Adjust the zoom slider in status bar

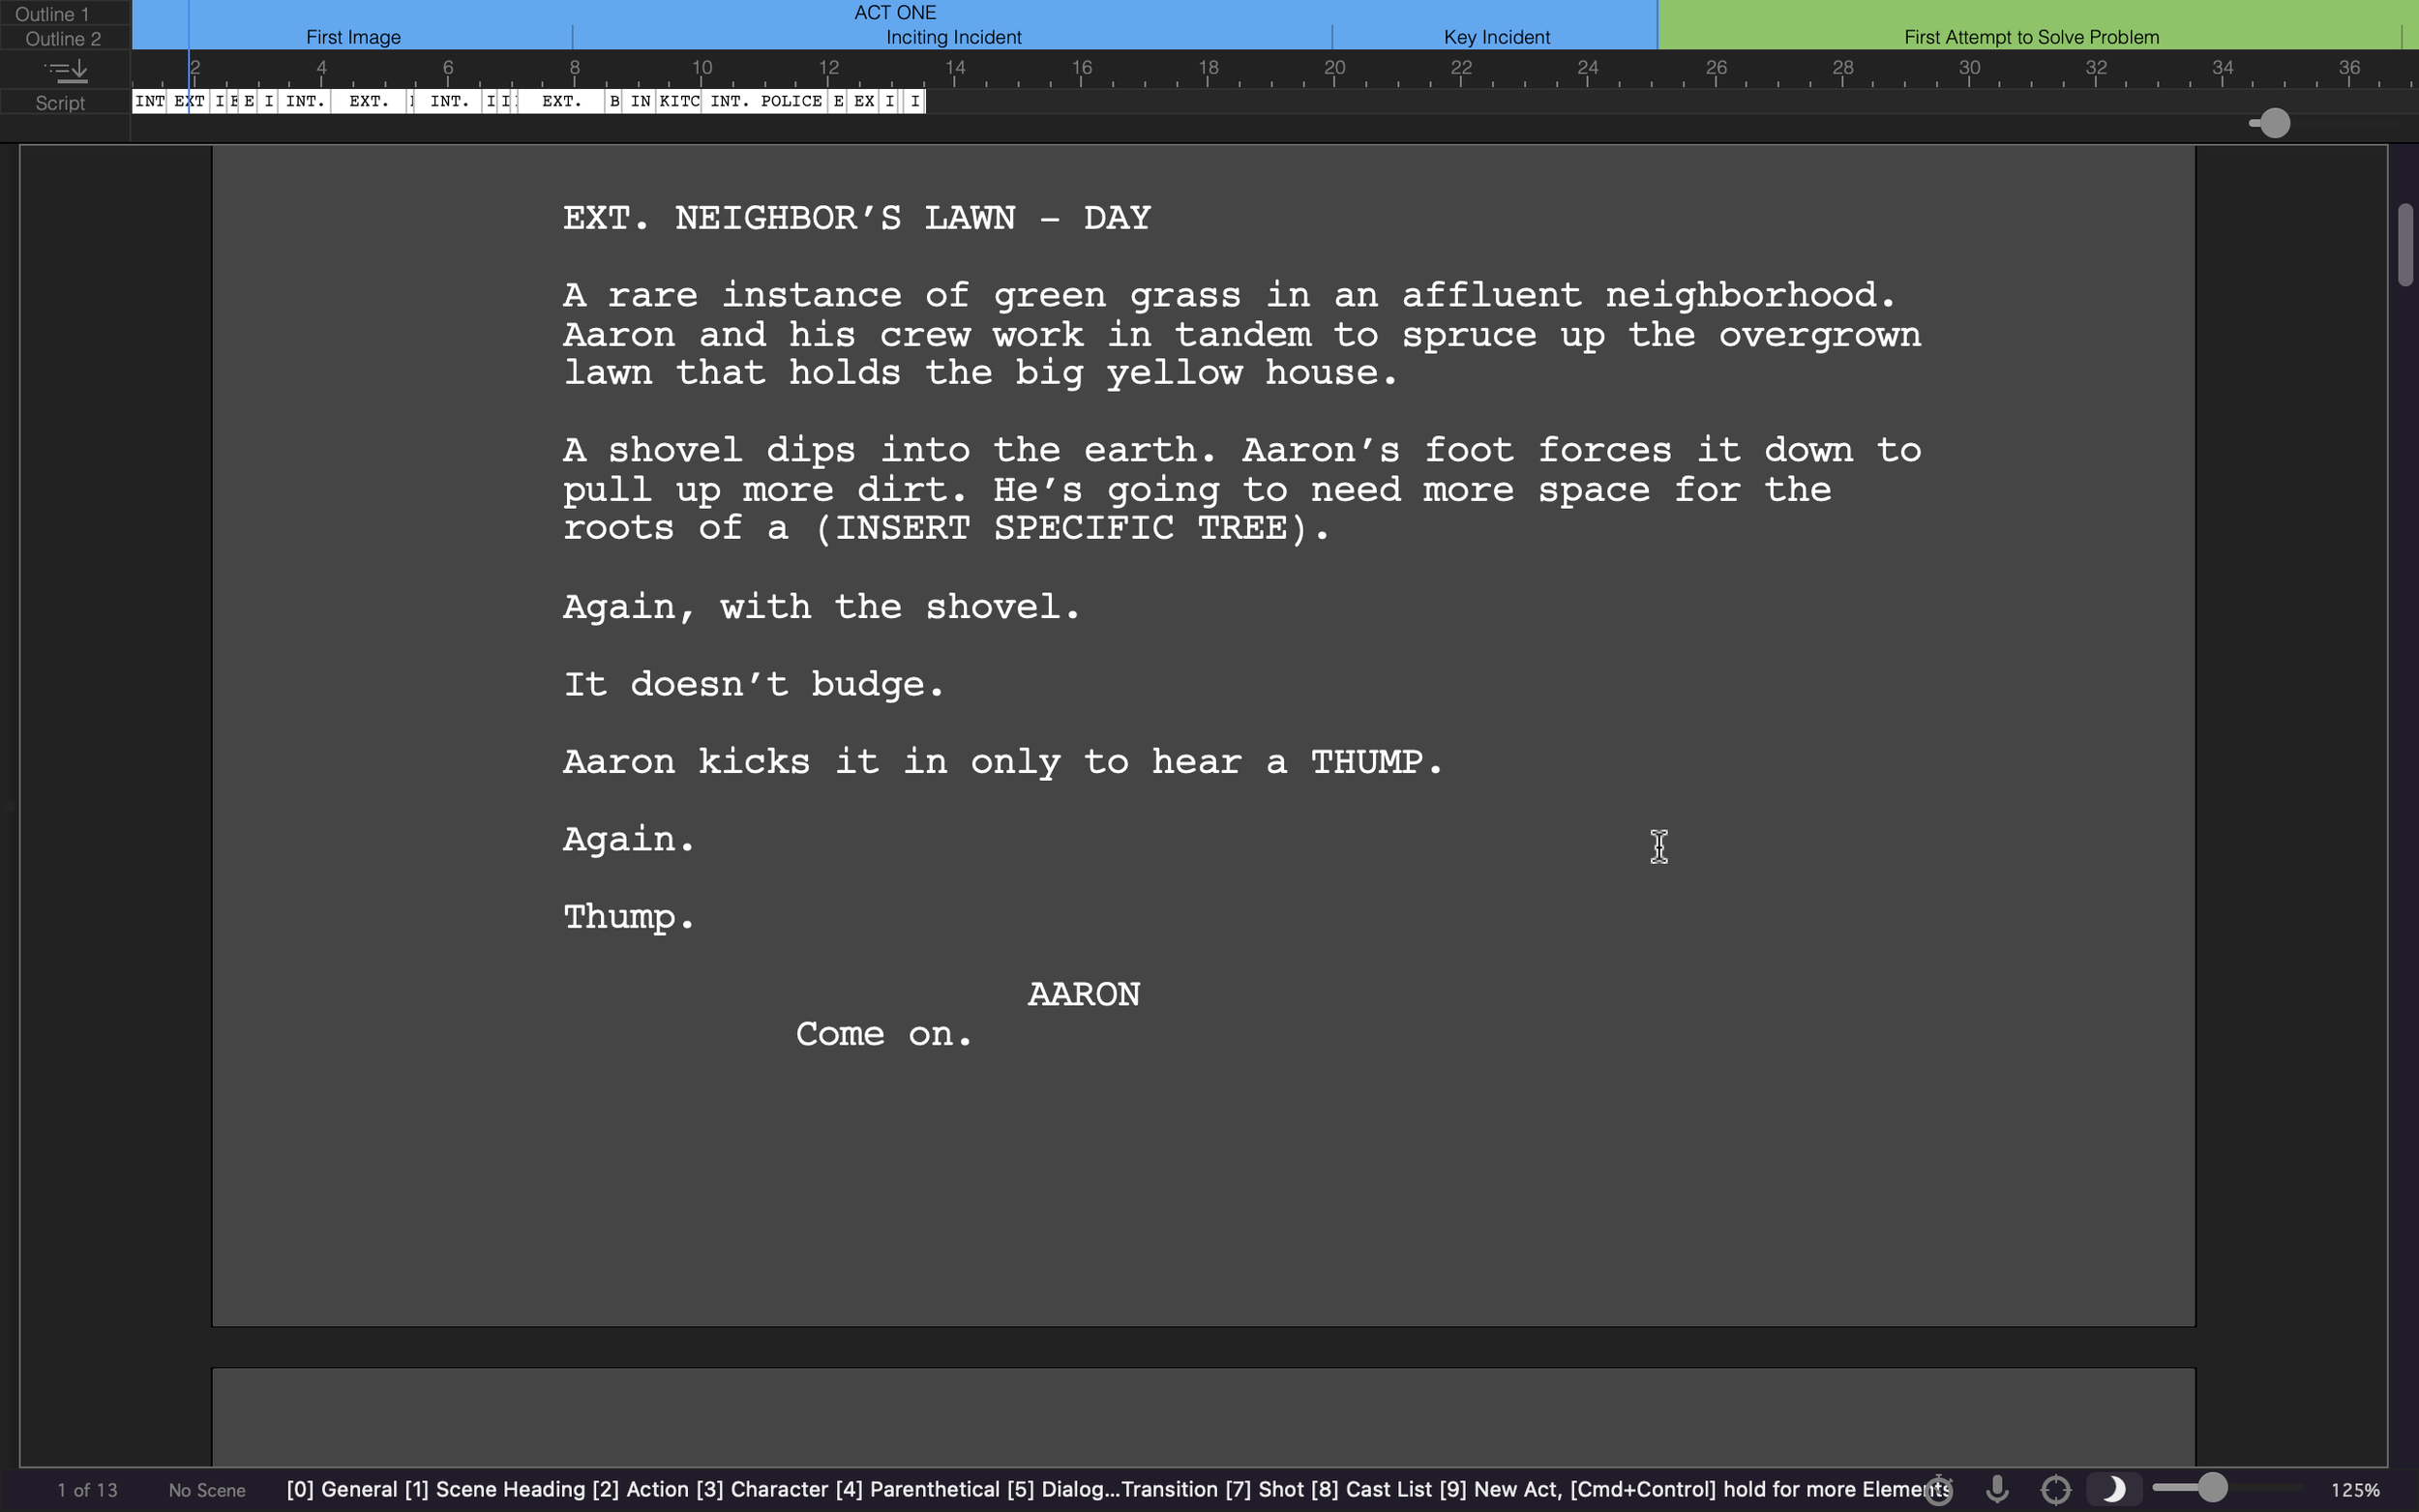[x=2212, y=1488]
